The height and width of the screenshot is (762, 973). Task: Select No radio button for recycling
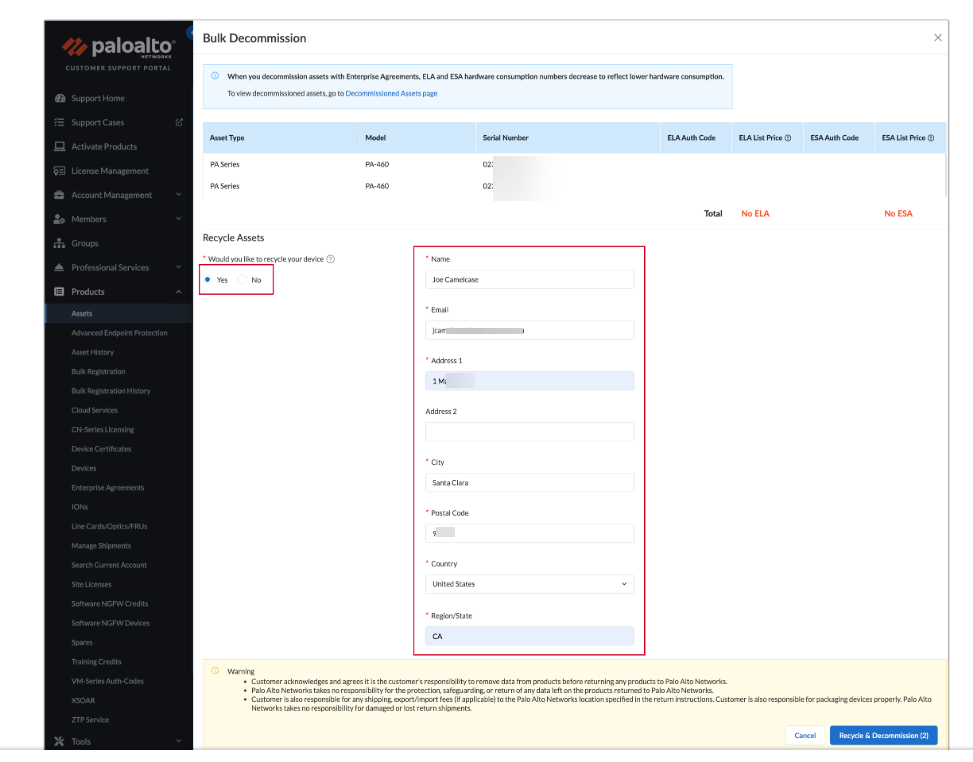243,280
